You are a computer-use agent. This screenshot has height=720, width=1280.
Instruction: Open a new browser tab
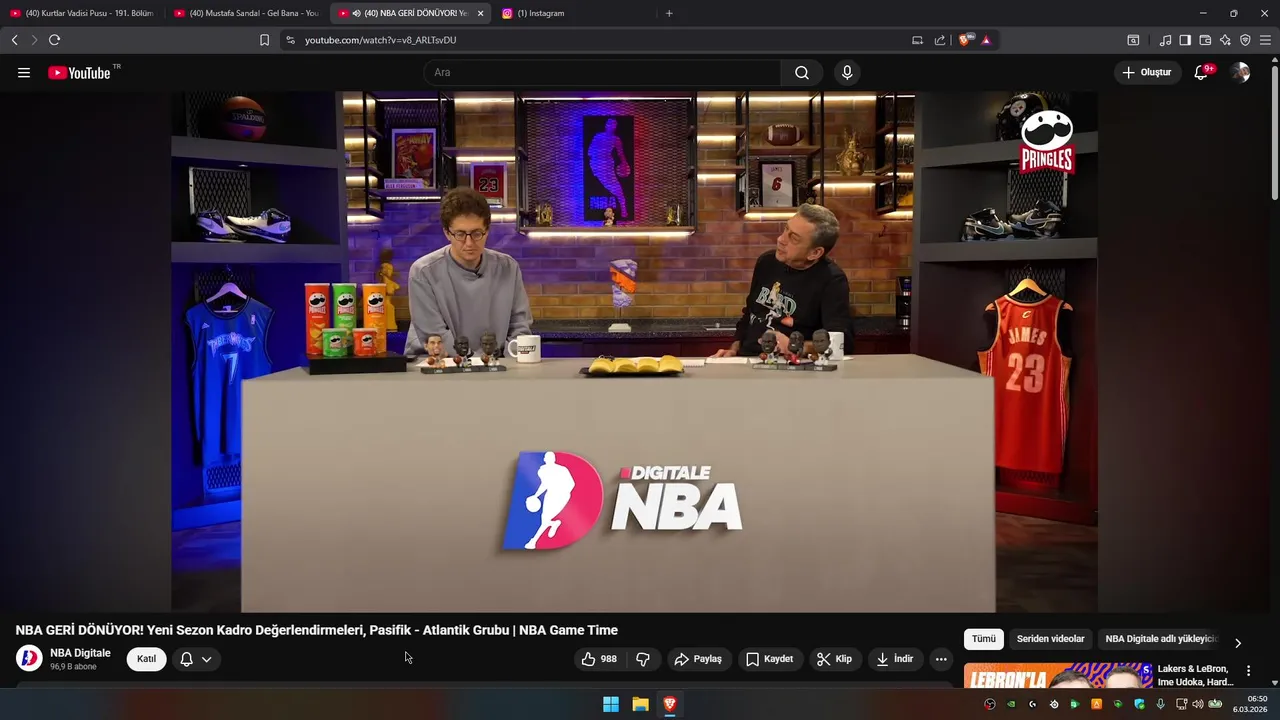[669, 13]
